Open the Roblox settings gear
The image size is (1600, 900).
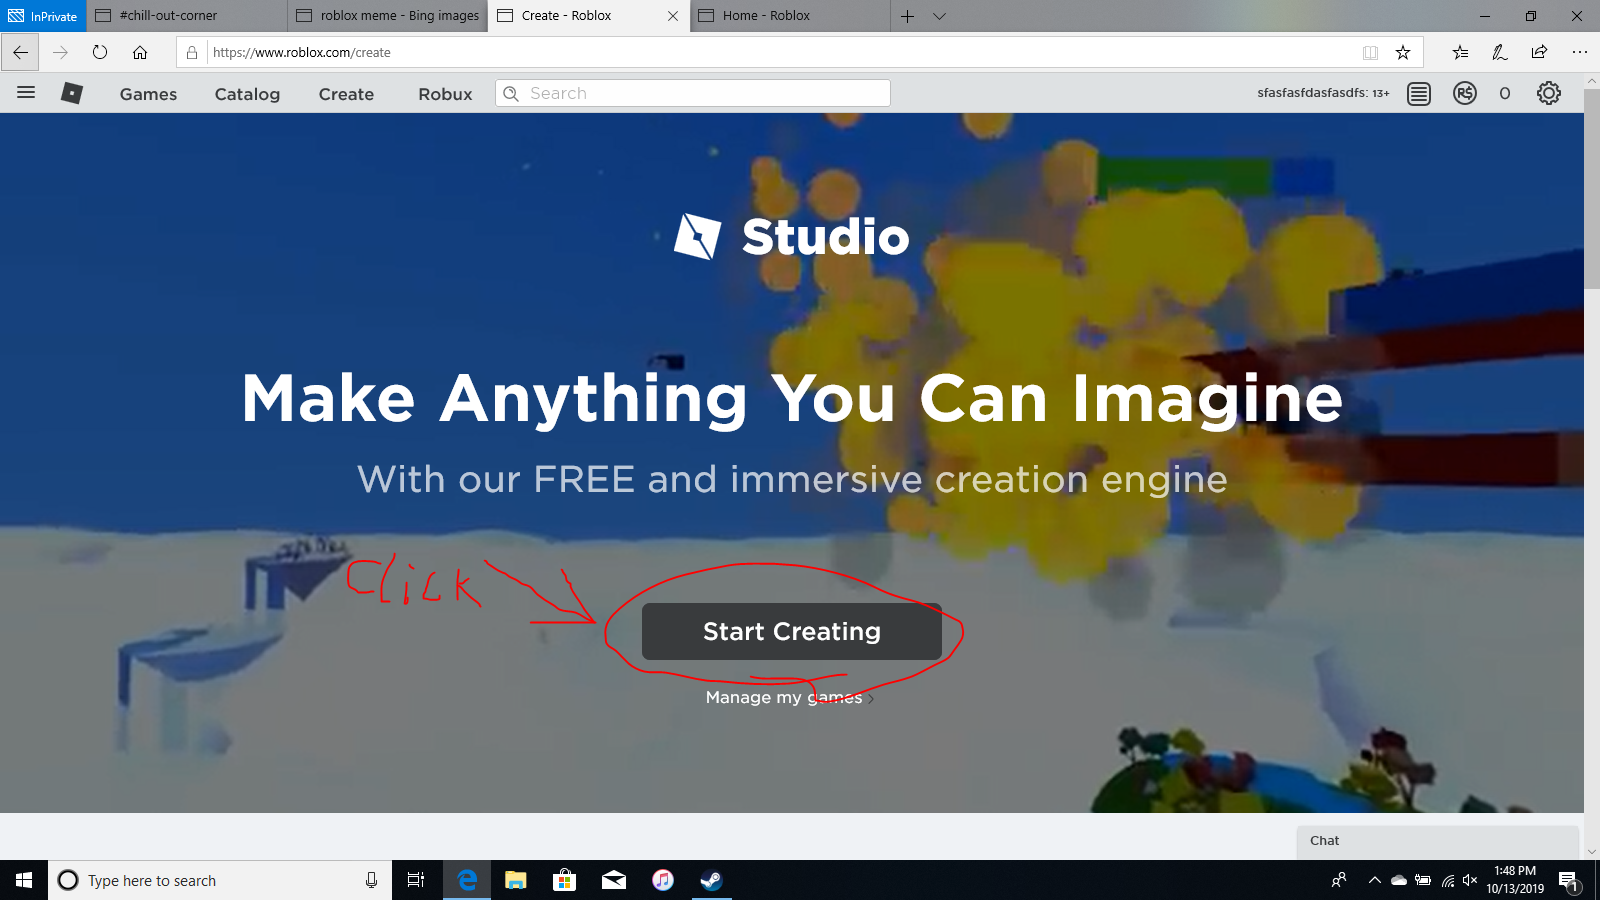coord(1548,94)
